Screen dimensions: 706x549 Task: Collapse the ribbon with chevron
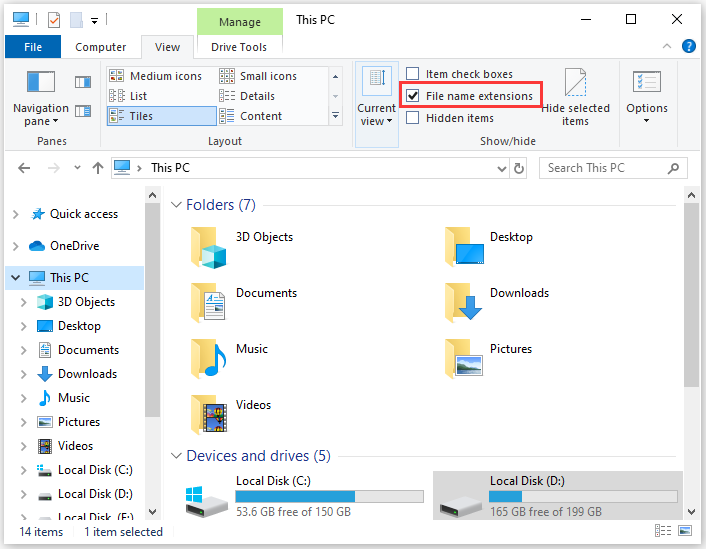tap(667, 46)
